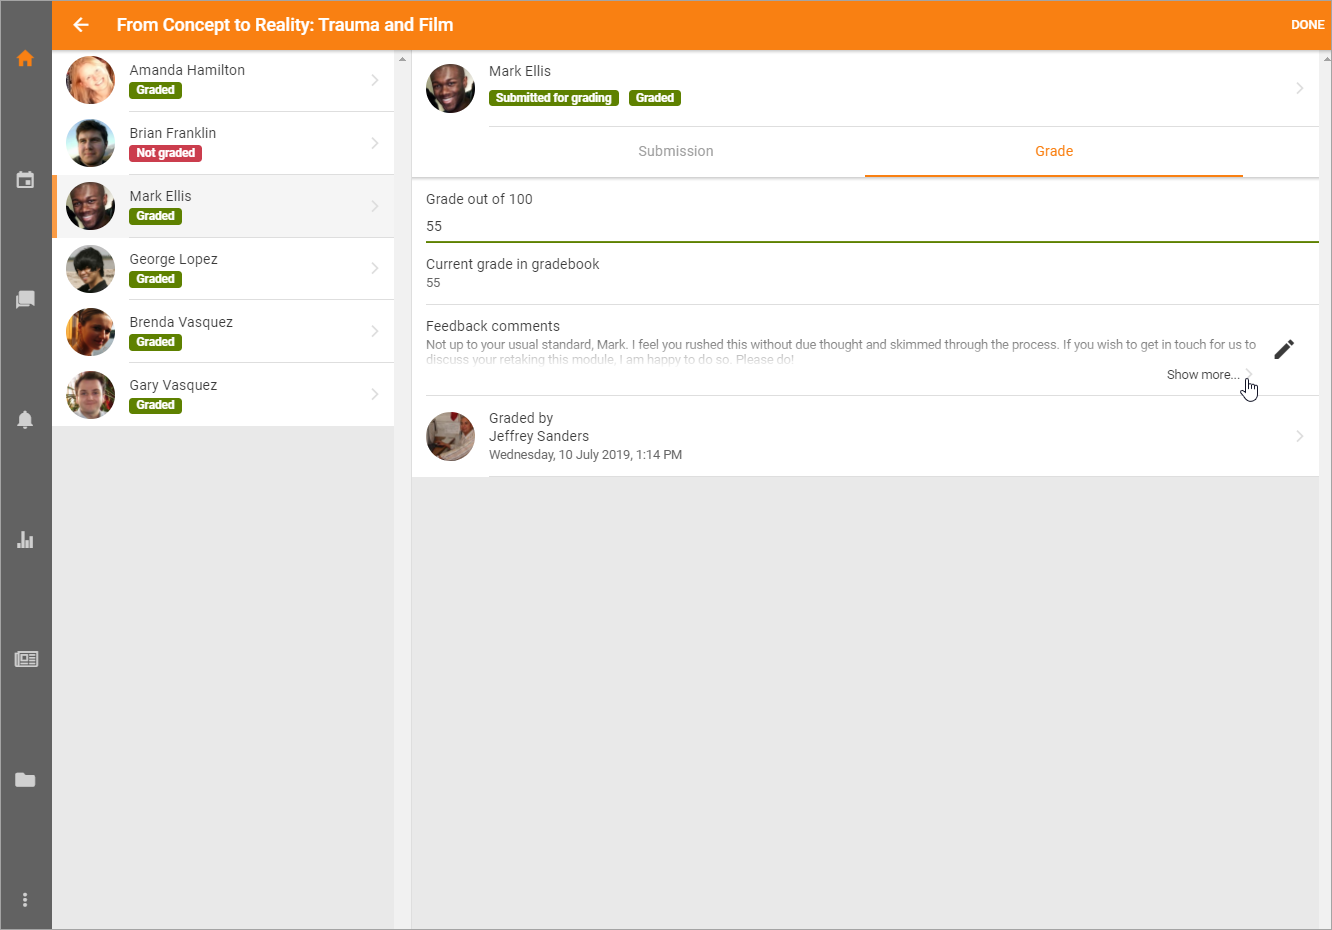The image size is (1332, 930).
Task: Open the calendar icon in sidebar
Action: (x=26, y=180)
